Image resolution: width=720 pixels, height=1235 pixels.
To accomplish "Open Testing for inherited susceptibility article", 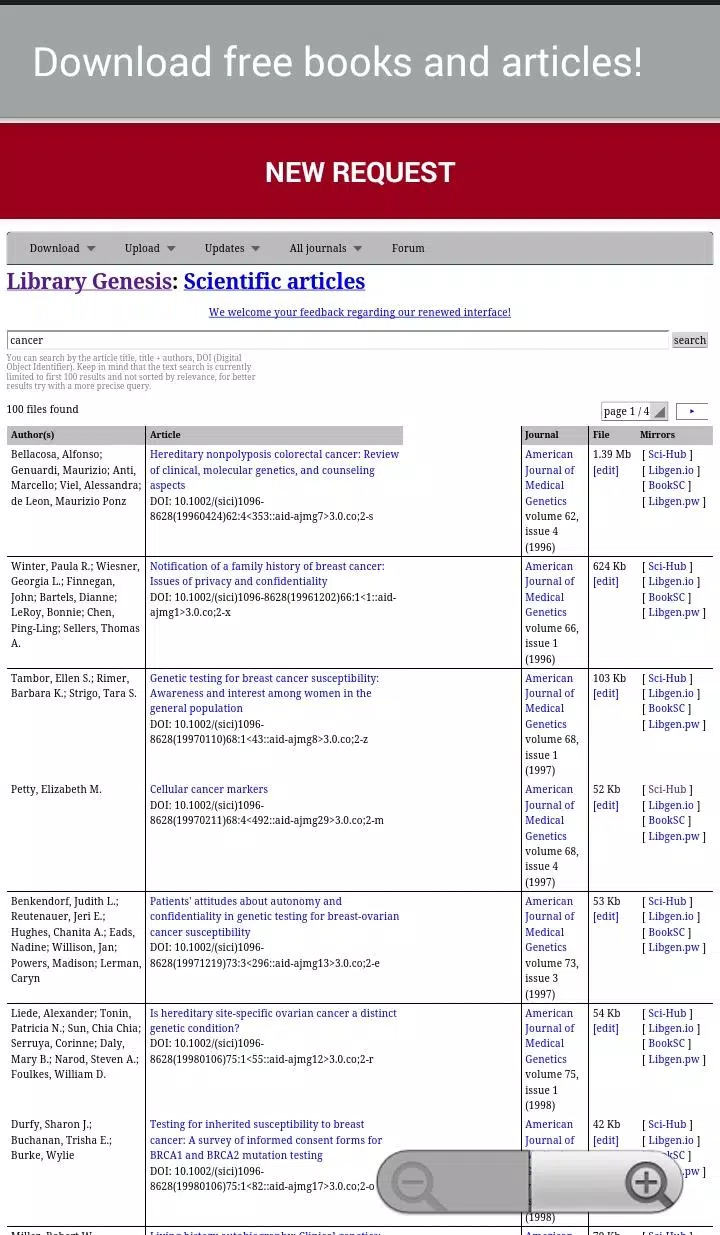I will point(266,1140).
